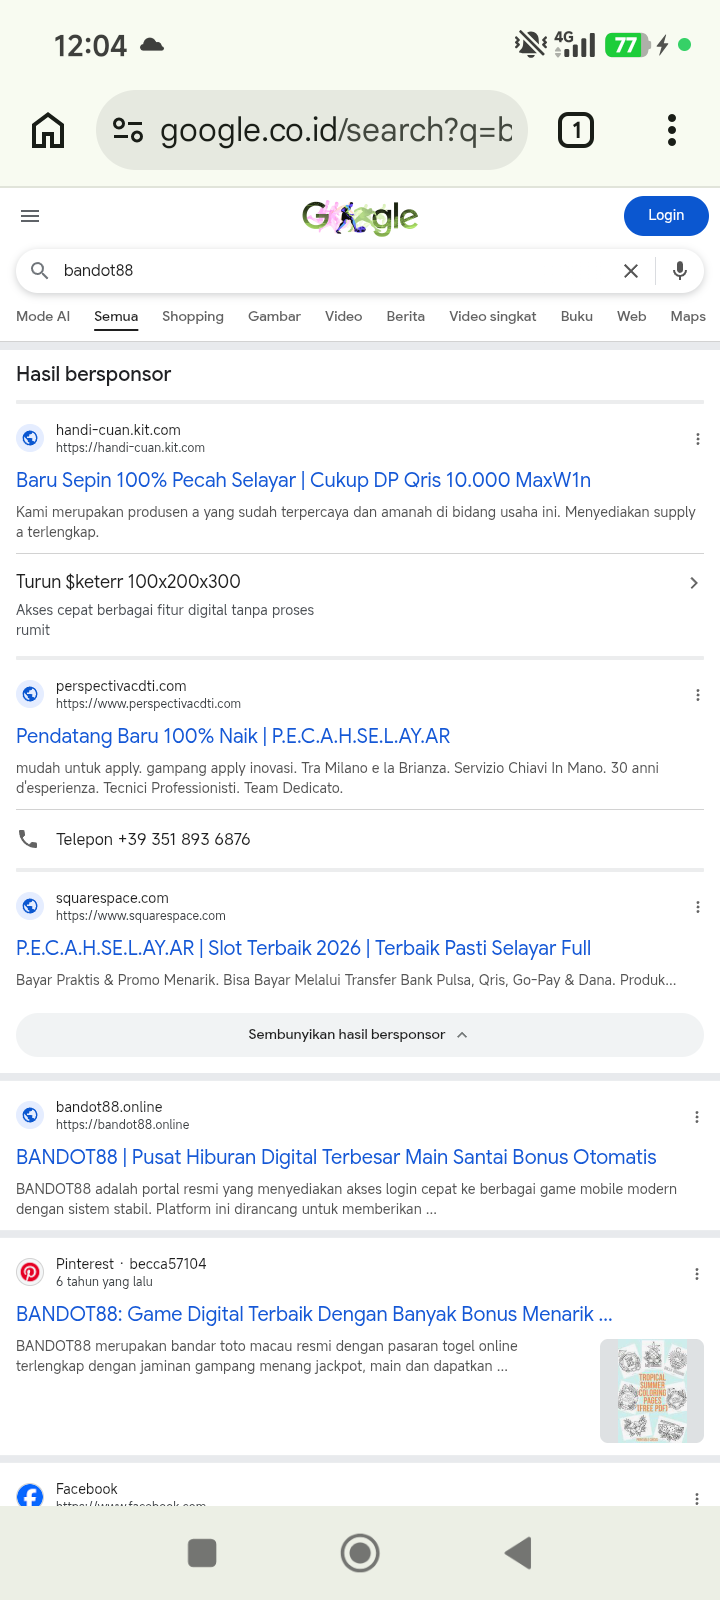Open Pinterest result coloring pages thumbnail
The width and height of the screenshot is (720, 1600).
pos(652,1391)
